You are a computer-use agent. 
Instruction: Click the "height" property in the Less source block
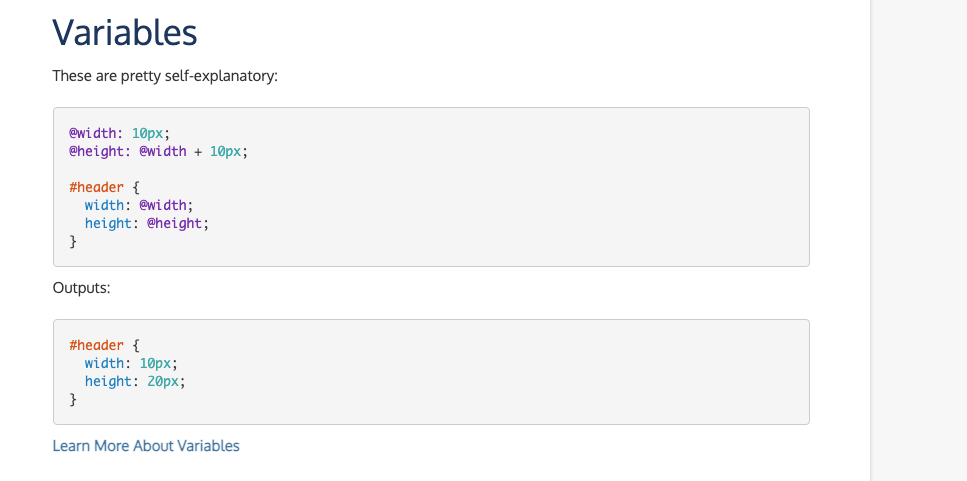[x=108, y=223]
